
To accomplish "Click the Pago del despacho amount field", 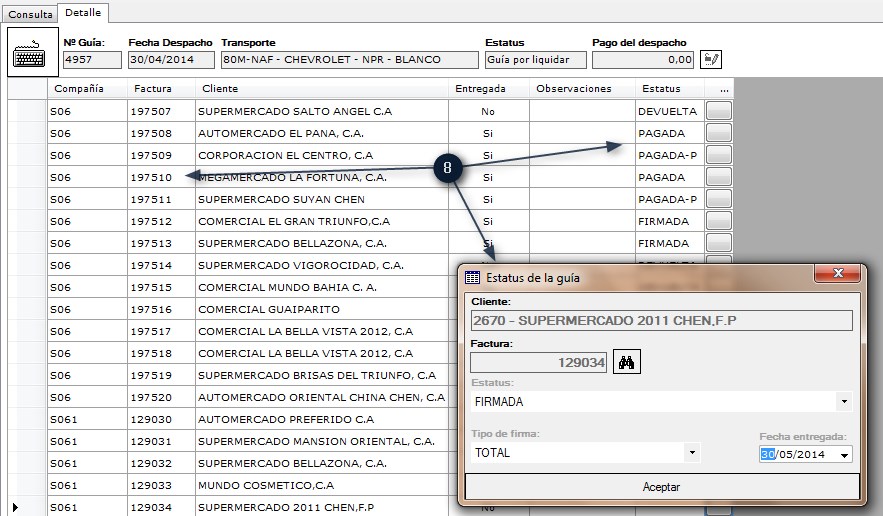I will tap(643, 60).
